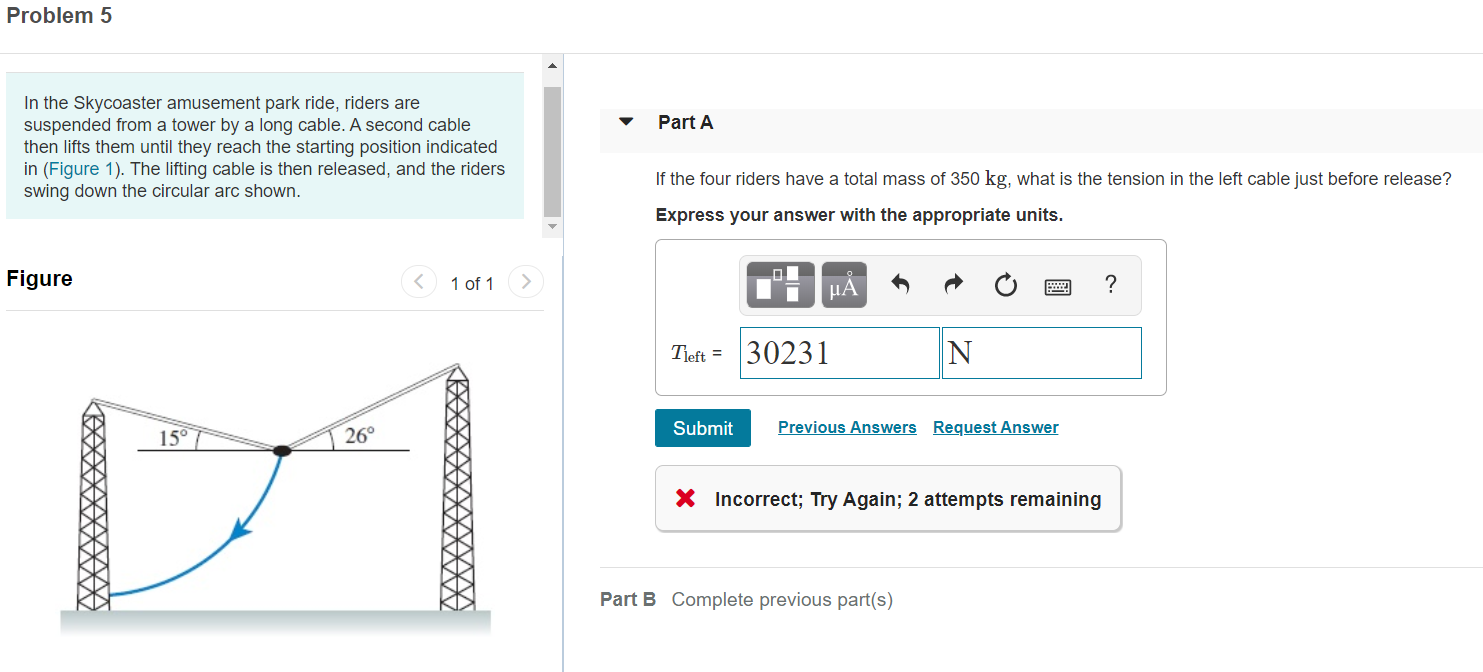Click the reset circular arrow icon

click(x=1005, y=287)
